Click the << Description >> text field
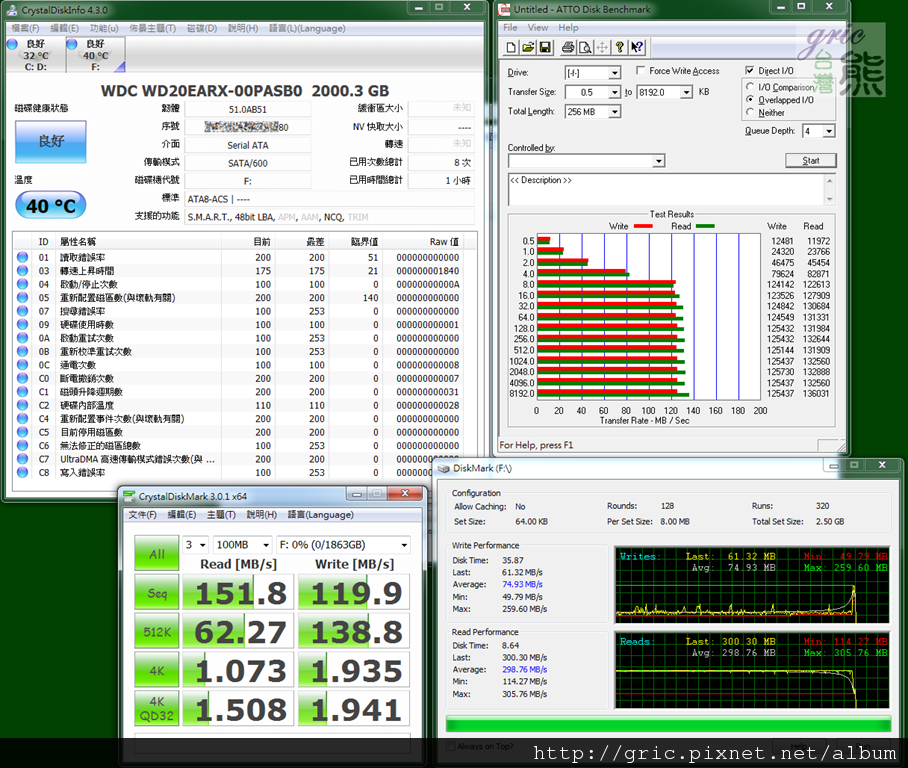 coord(665,188)
